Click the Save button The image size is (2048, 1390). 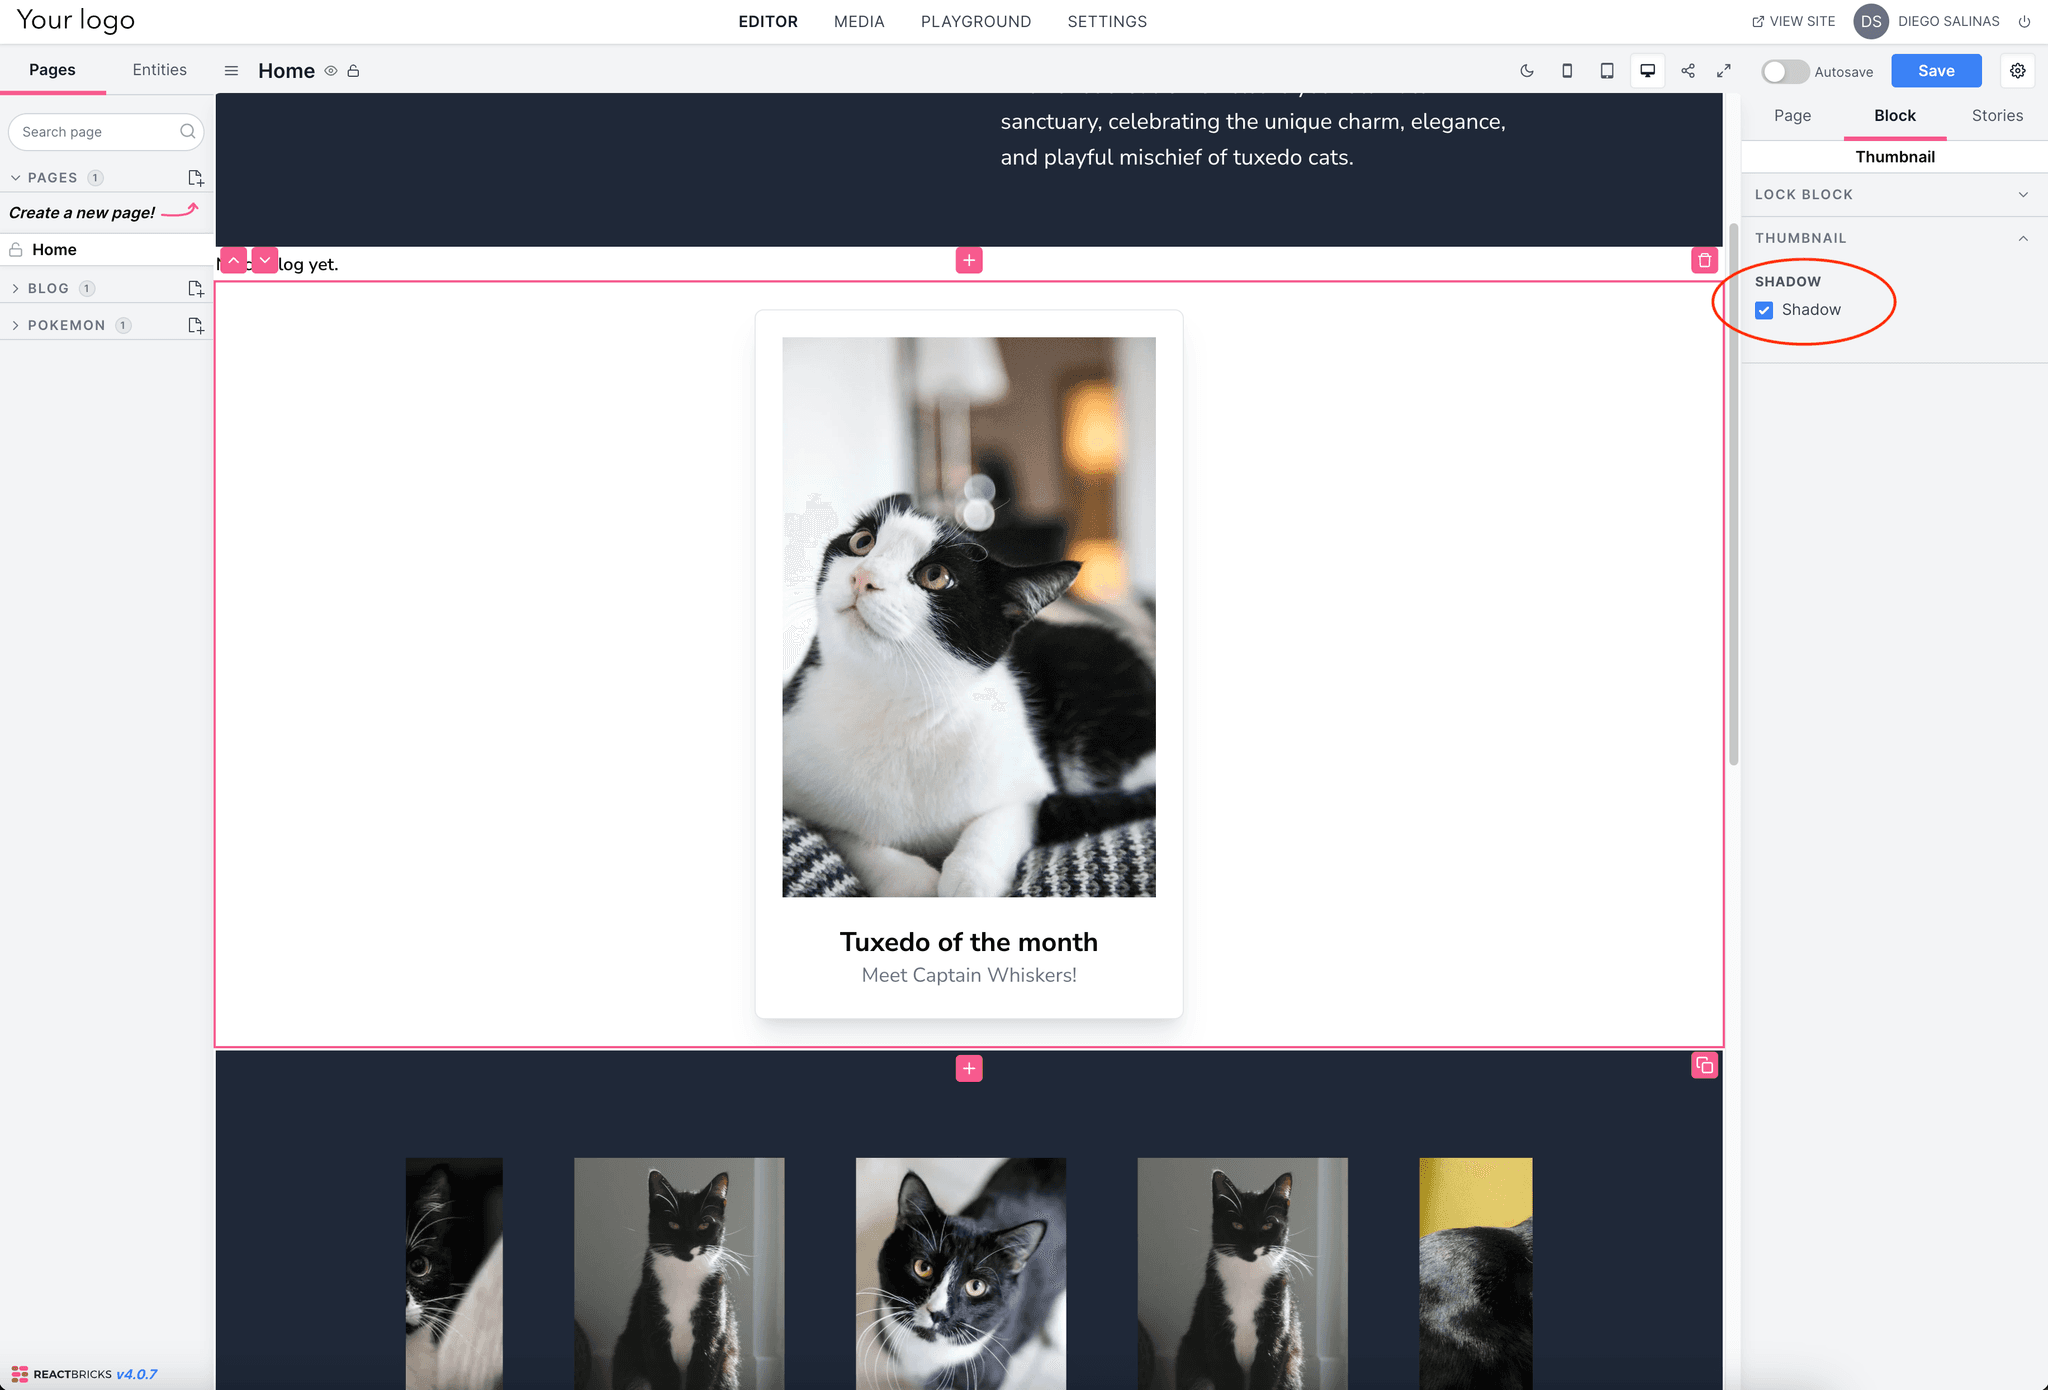point(1936,71)
